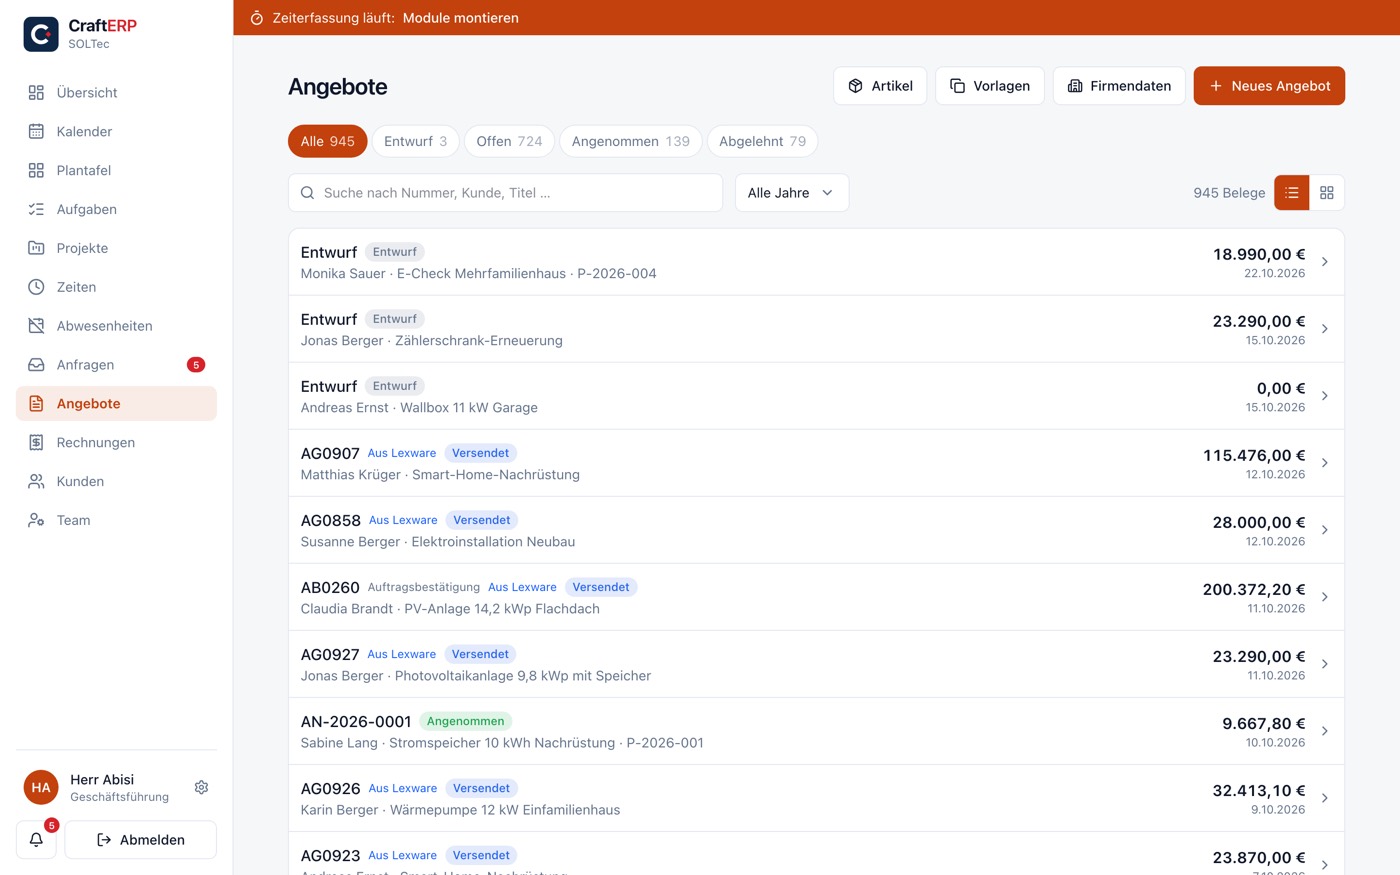1400x875 pixels.
Task: Click Abmelden to log out
Action: [140, 840]
